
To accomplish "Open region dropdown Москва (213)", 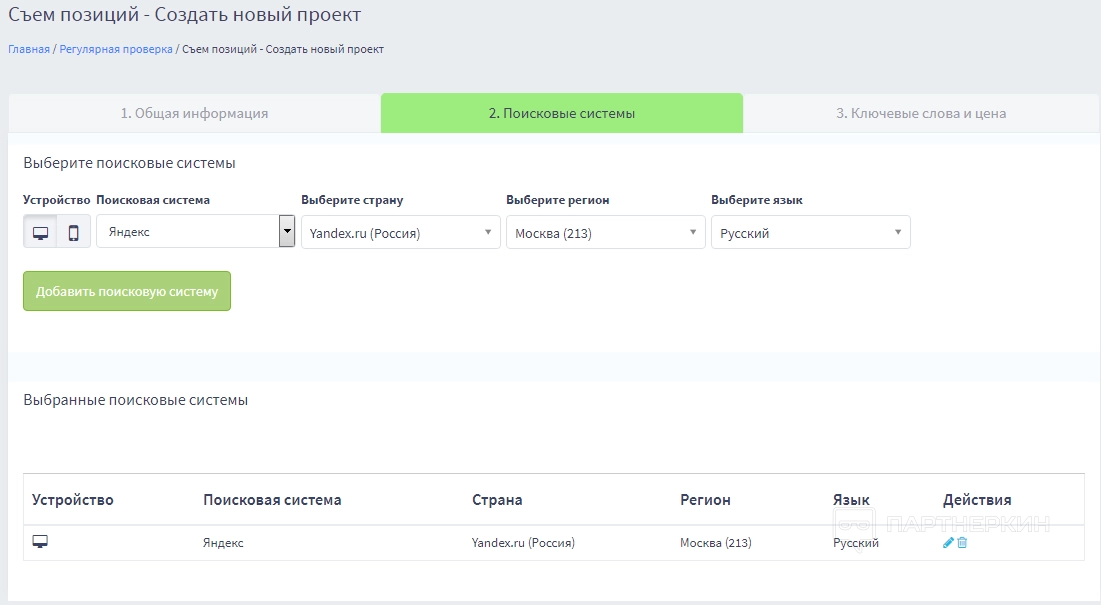I will (x=605, y=233).
